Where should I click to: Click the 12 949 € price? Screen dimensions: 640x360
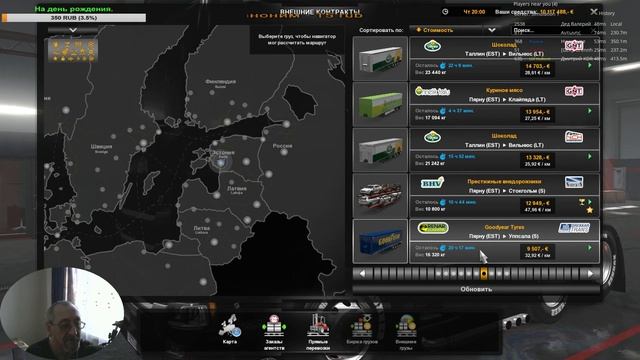(538, 203)
